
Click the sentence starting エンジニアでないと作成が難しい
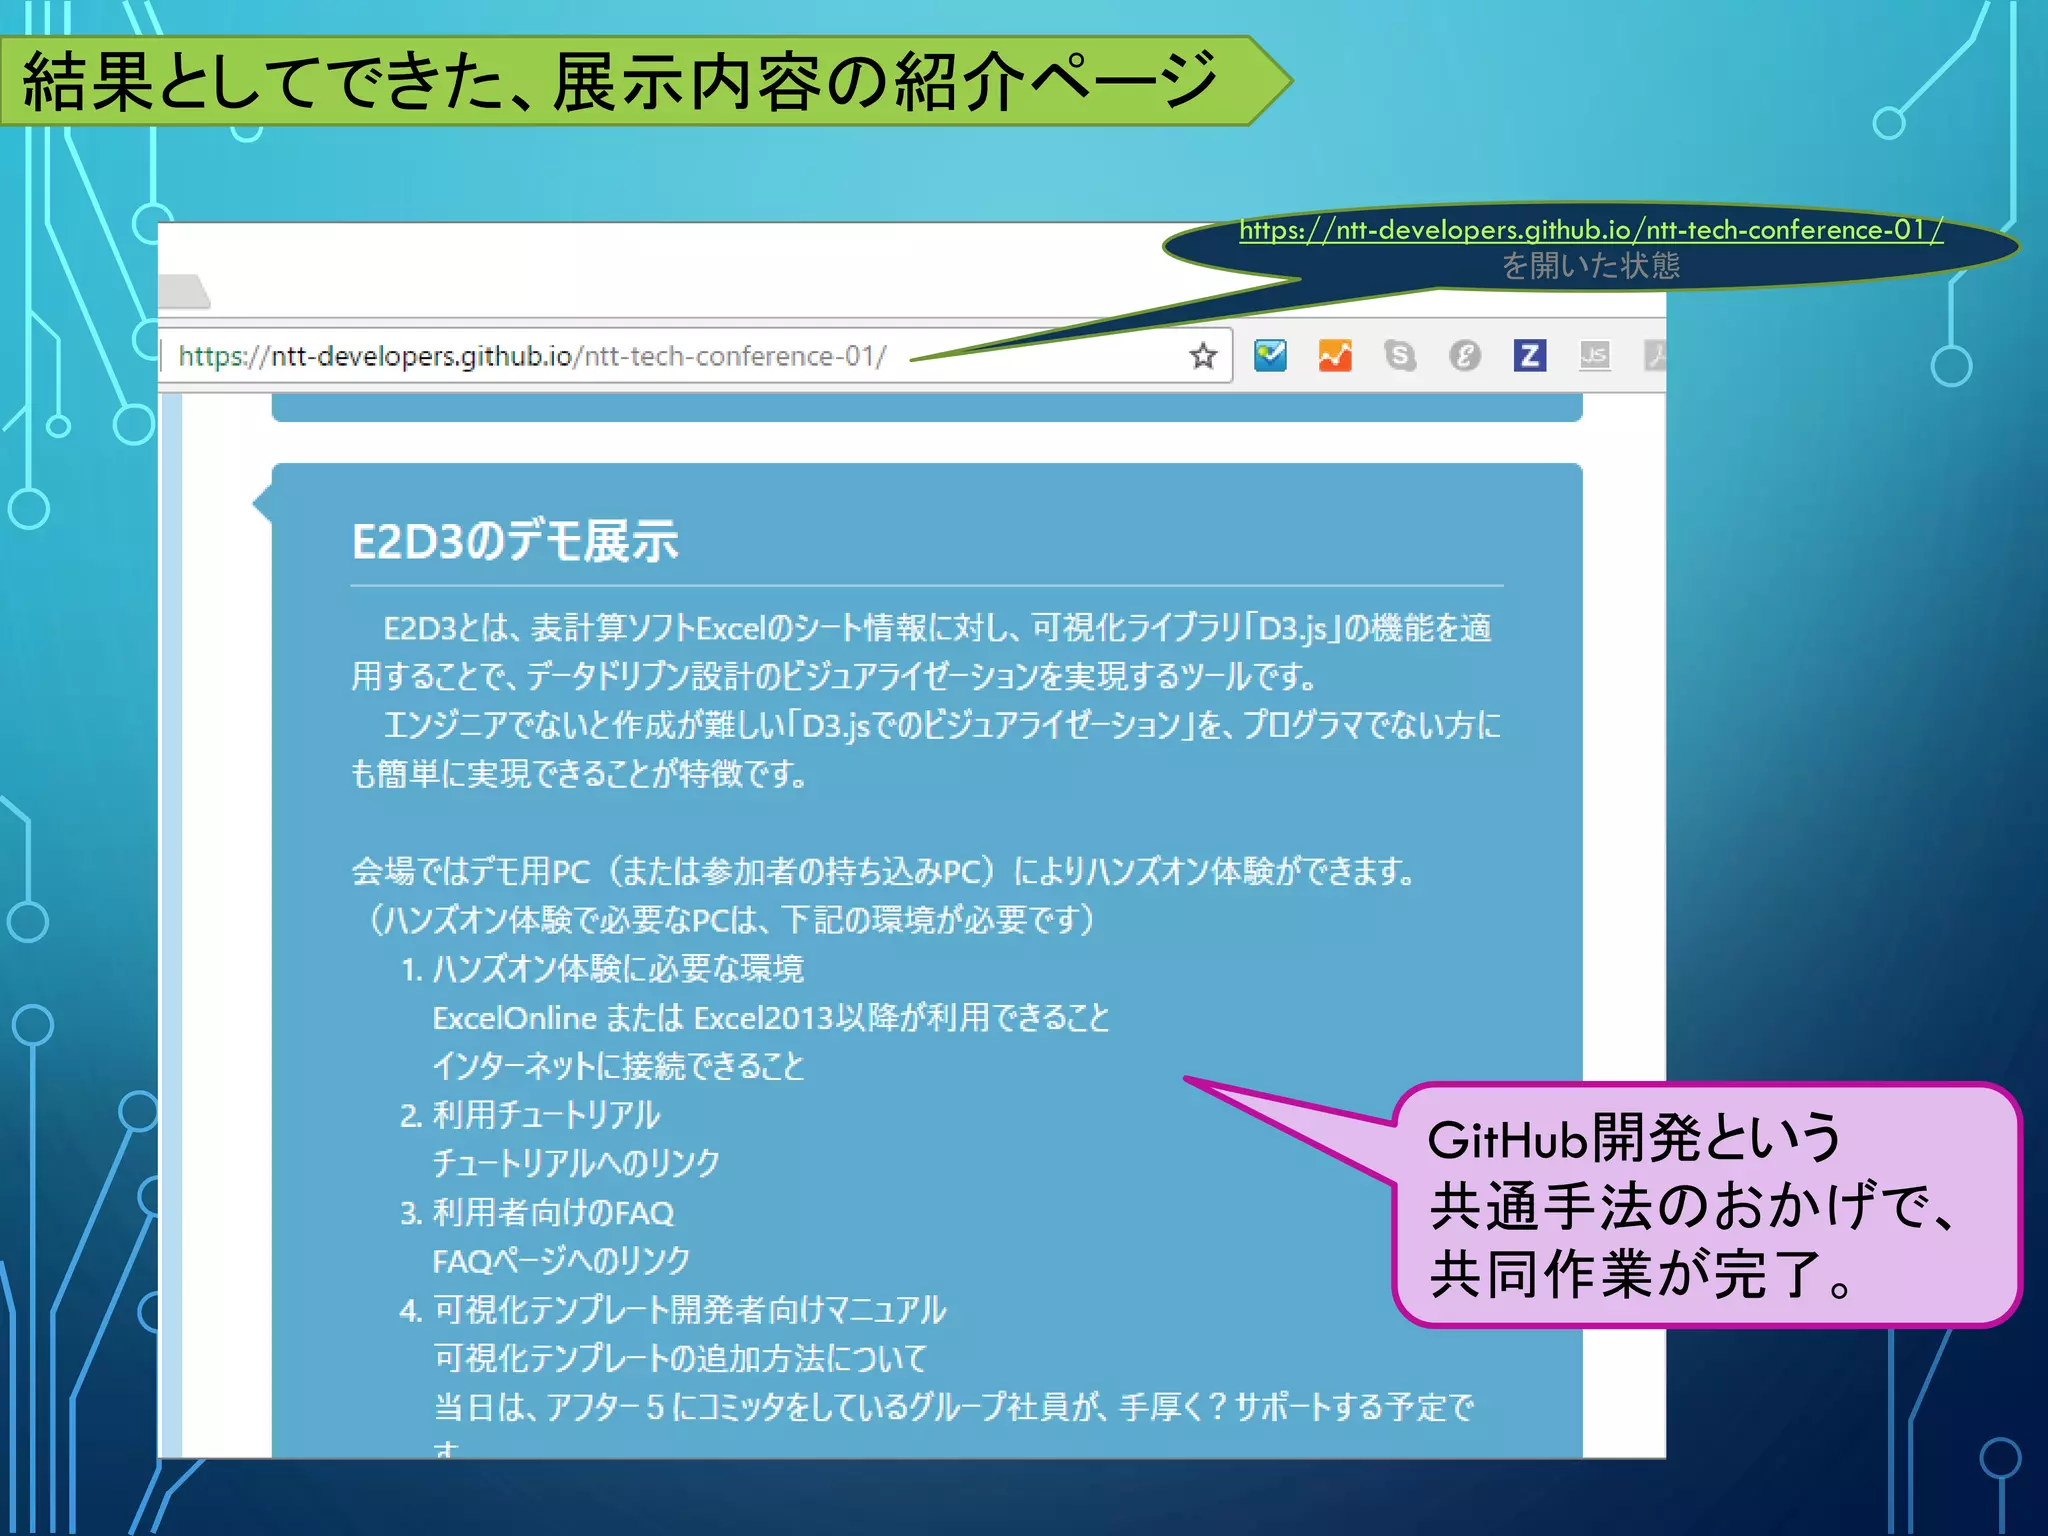pos(927,748)
